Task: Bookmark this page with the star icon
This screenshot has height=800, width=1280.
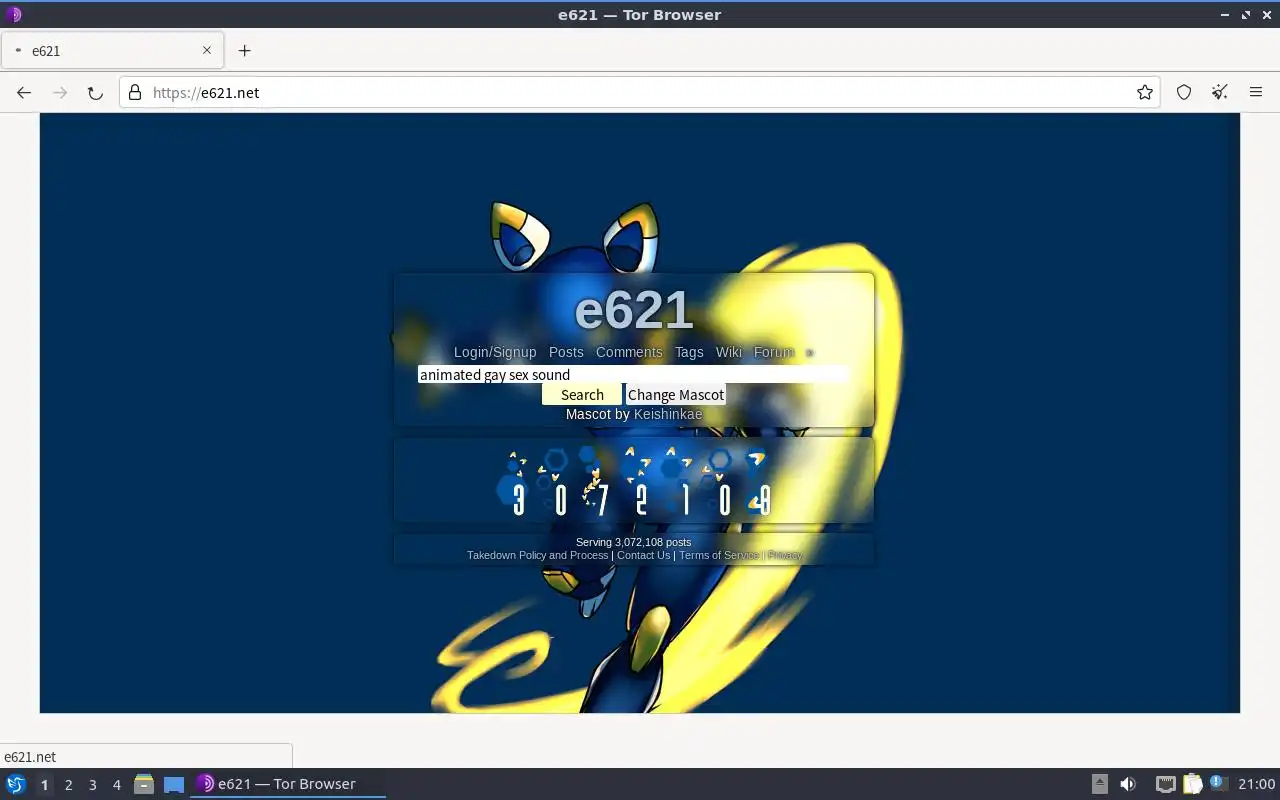Action: (1145, 92)
